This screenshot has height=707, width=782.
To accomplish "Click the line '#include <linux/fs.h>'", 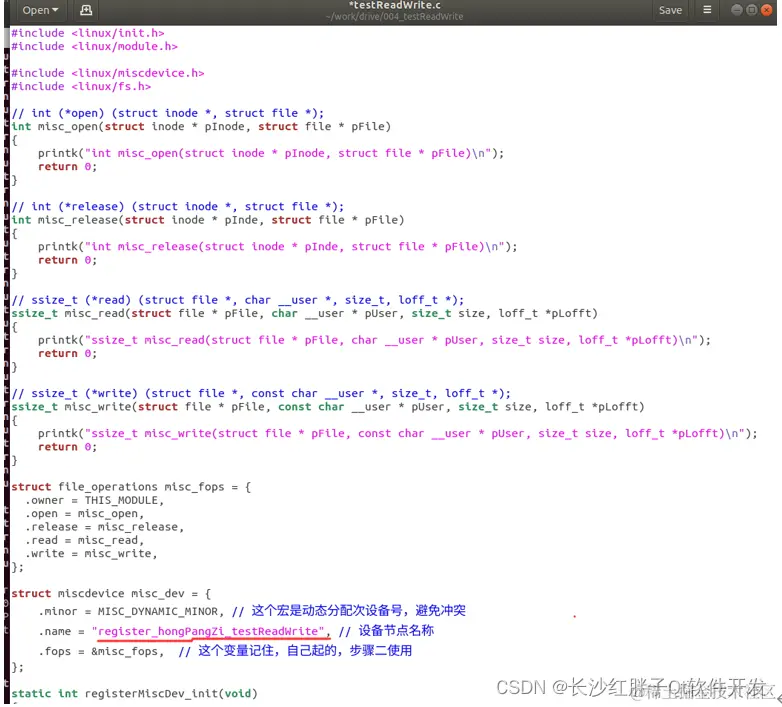I will (81, 87).
